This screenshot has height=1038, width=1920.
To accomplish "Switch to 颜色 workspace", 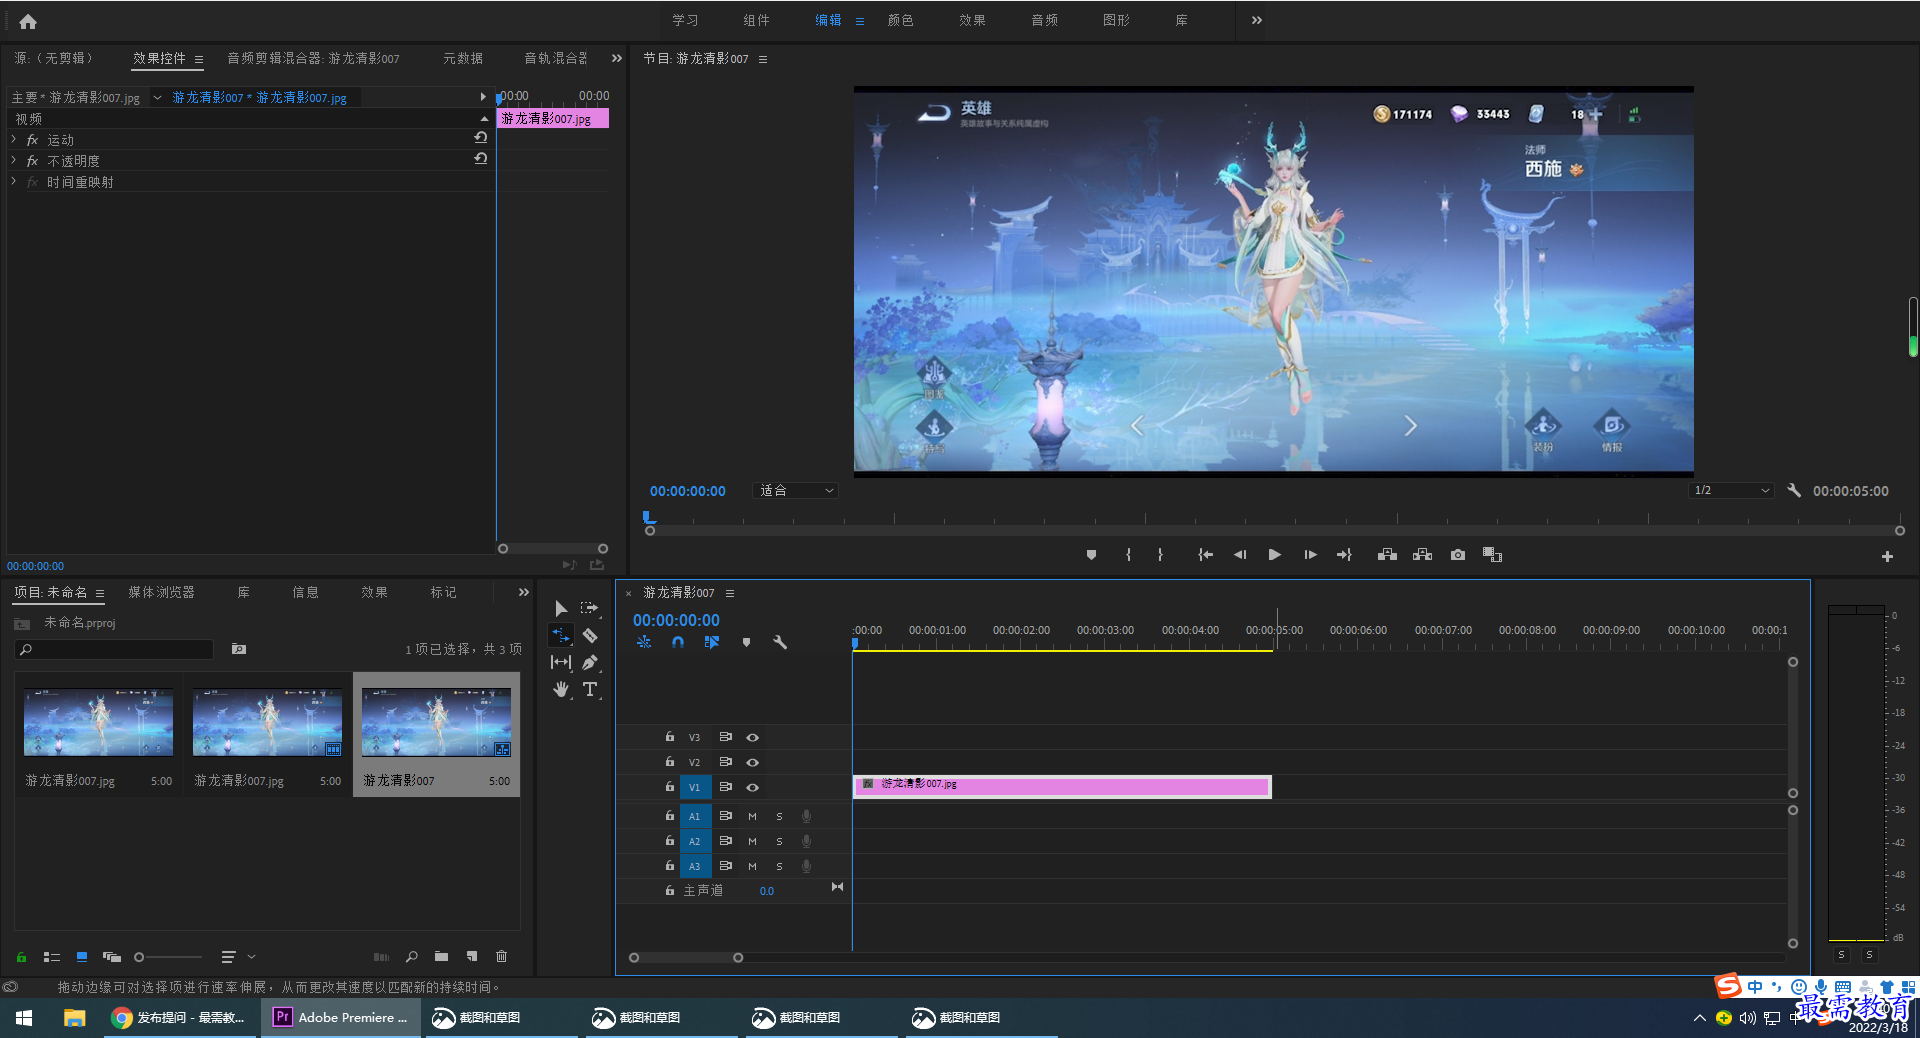I will coord(900,21).
